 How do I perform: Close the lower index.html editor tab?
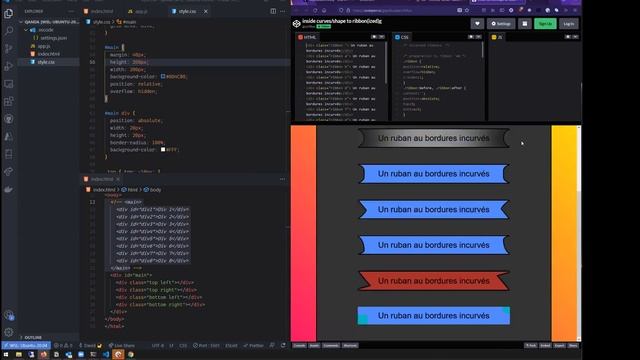(x=118, y=179)
